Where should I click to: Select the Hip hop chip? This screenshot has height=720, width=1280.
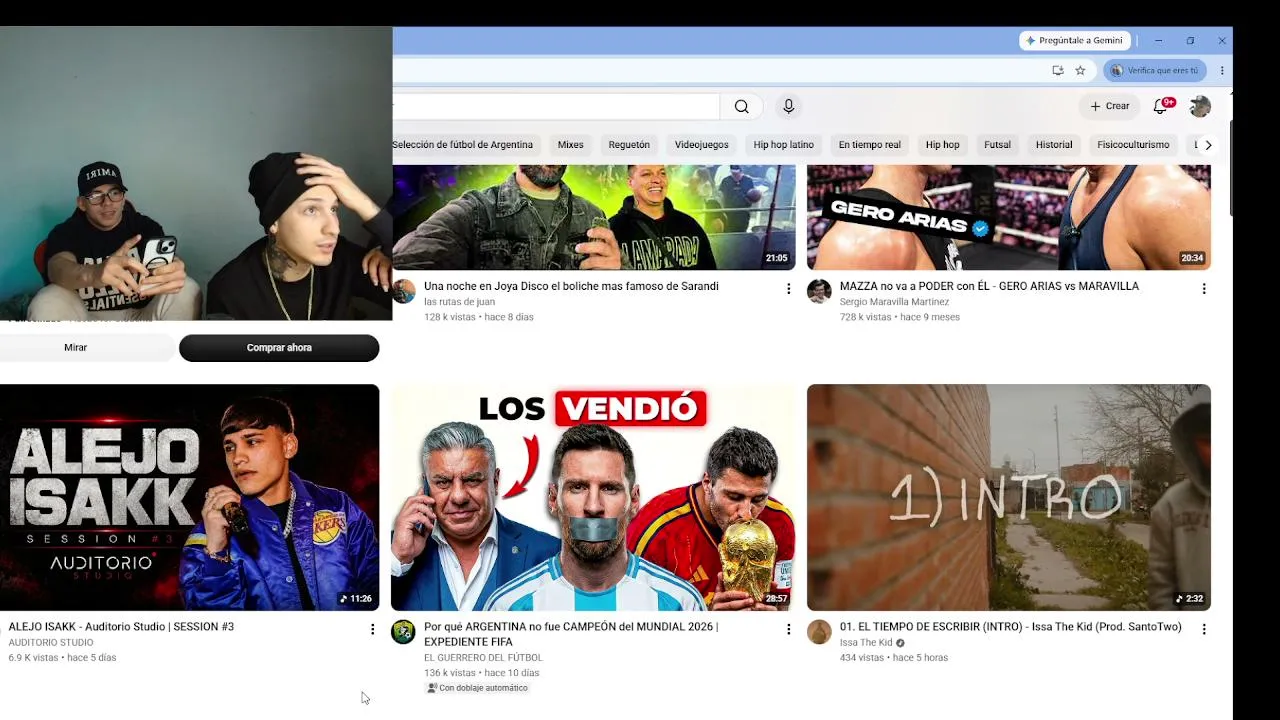942,145
